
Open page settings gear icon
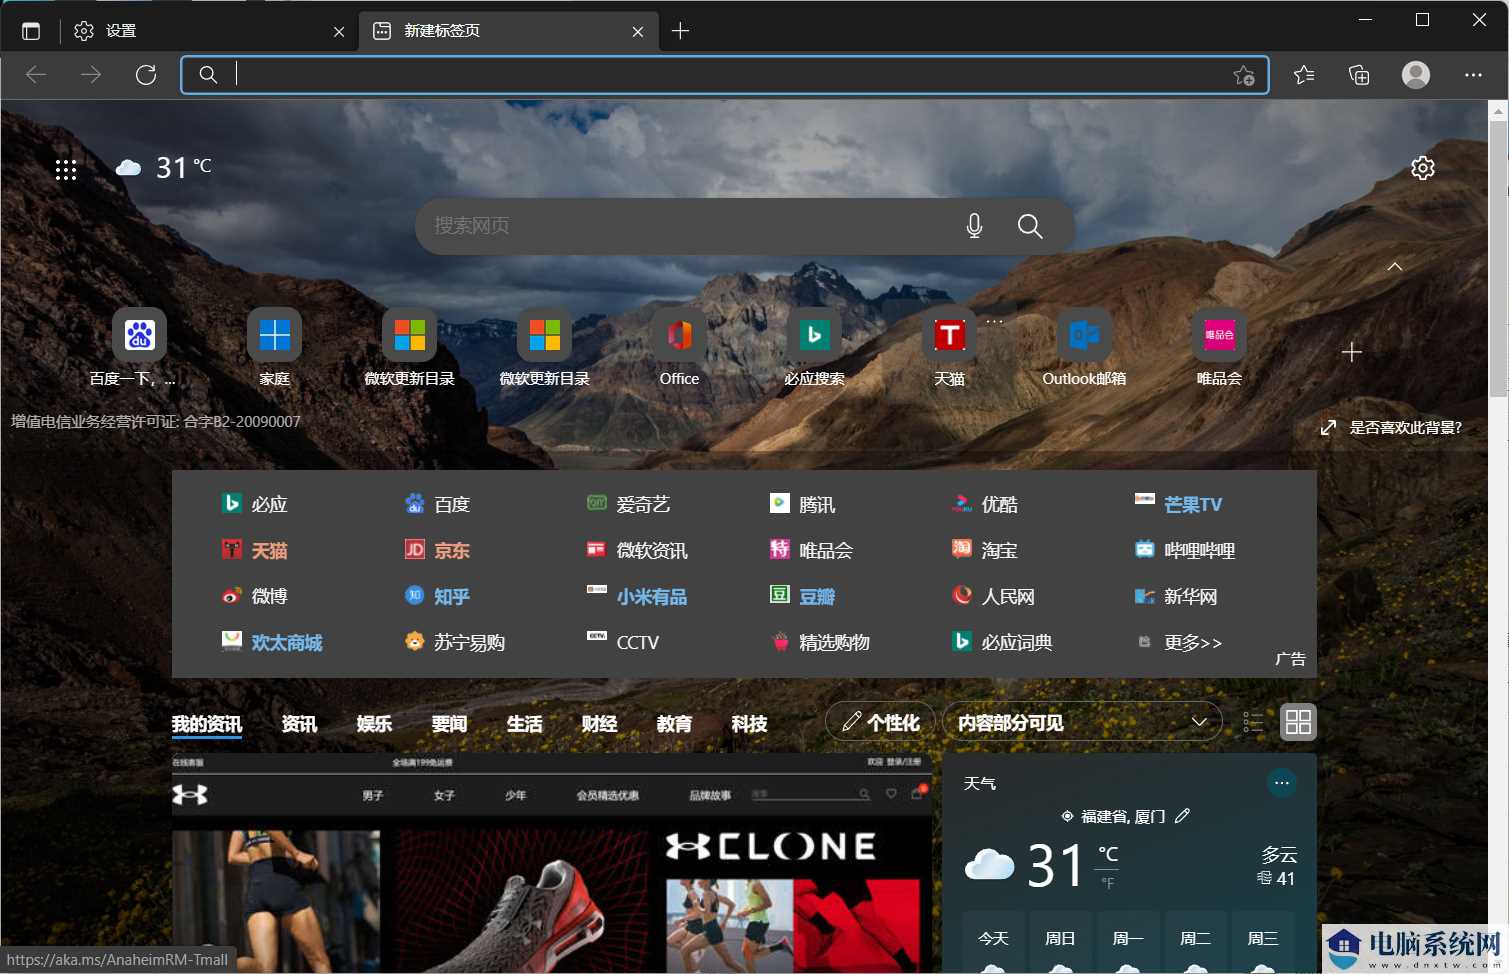coord(1423,168)
